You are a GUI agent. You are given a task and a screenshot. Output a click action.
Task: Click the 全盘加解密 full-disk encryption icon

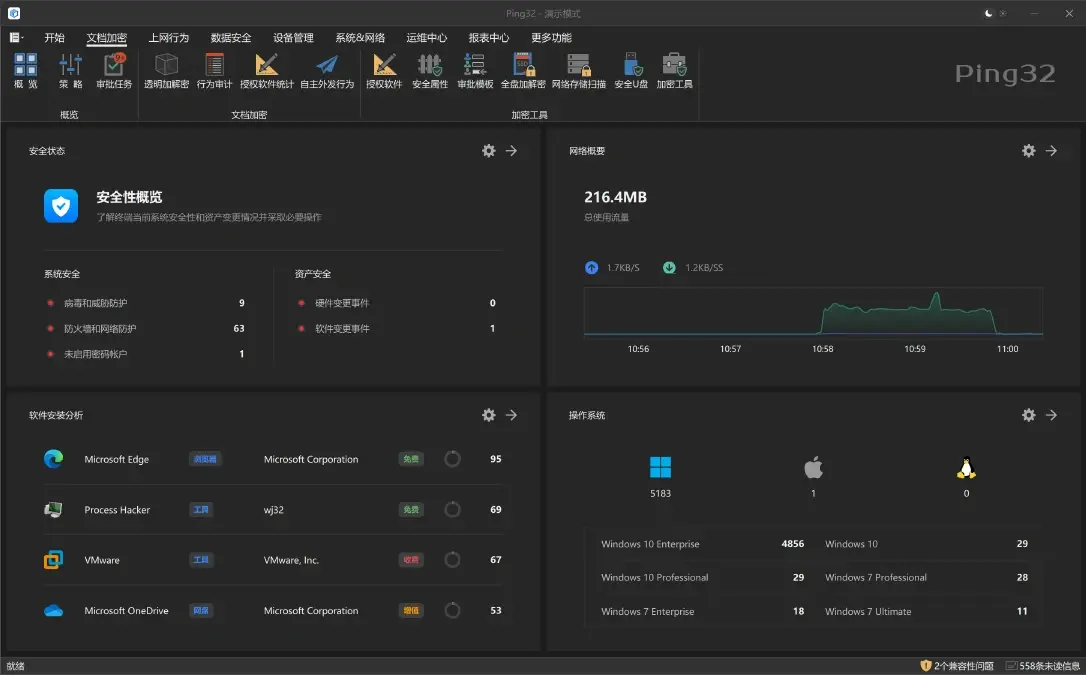pyautogui.click(x=522, y=70)
